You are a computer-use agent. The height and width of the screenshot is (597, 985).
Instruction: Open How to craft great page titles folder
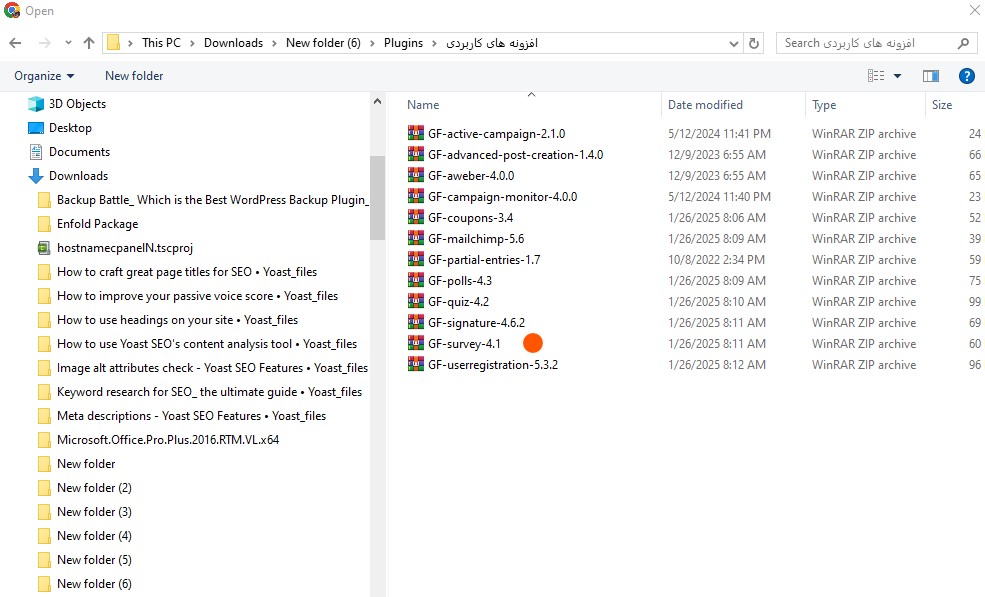[187, 271]
